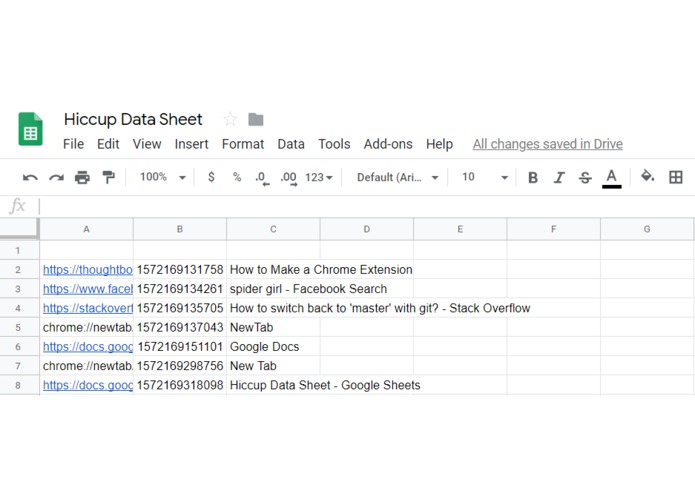Toggle bold formatting
The height and width of the screenshot is (494, 695).
tap(533, 178)
